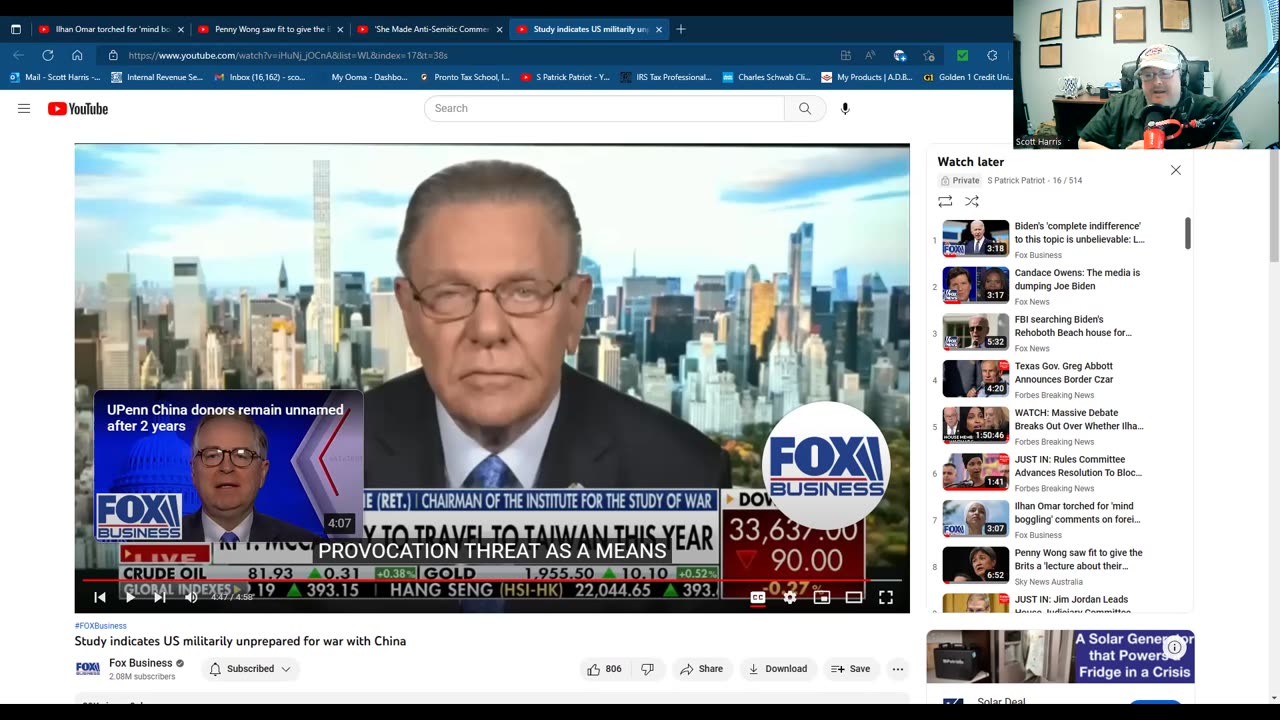Play "Penny Wong saw fit" playlist entry
Screen dimensions: 1280x720
pos(1060,566)
